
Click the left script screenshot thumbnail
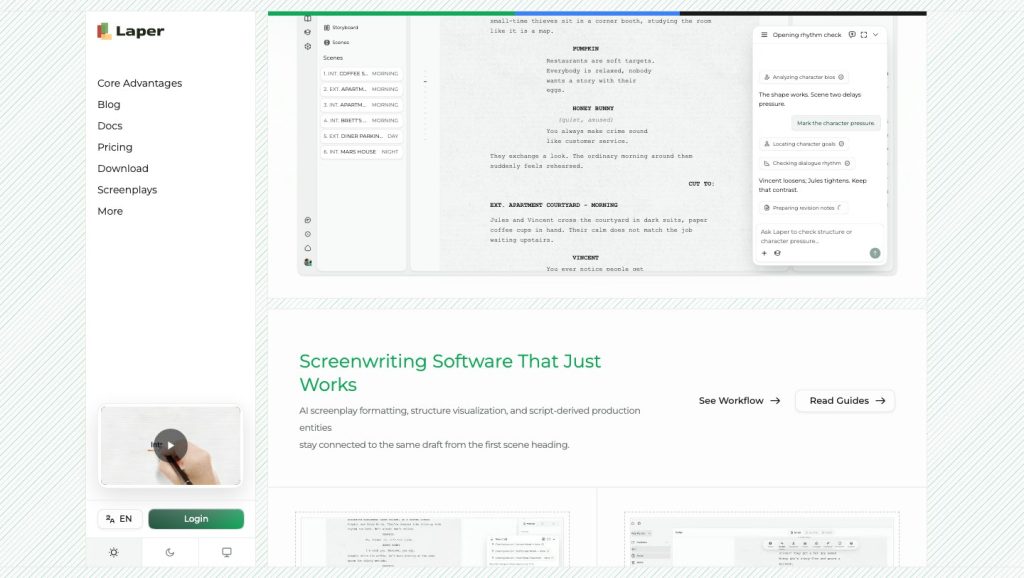tap(432, 540)
